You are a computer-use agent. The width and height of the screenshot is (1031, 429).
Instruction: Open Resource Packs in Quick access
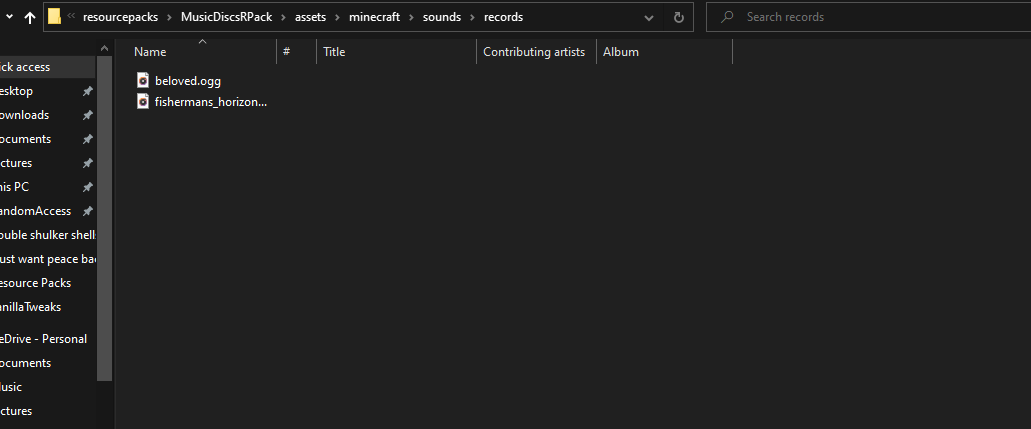(35, 283)
